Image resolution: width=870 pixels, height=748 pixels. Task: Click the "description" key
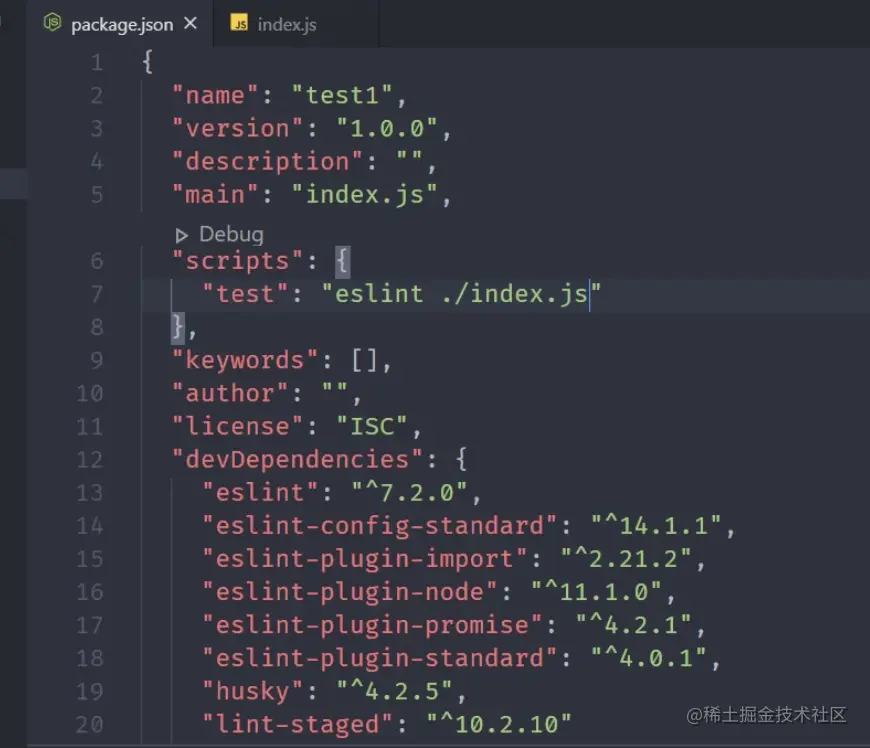(x=267, y=161)
